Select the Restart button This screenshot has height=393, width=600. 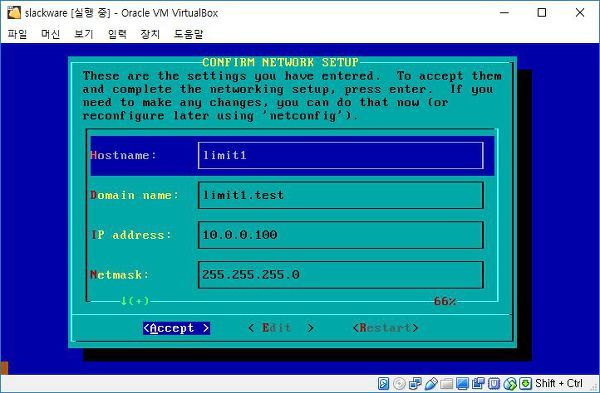point(386,328)
